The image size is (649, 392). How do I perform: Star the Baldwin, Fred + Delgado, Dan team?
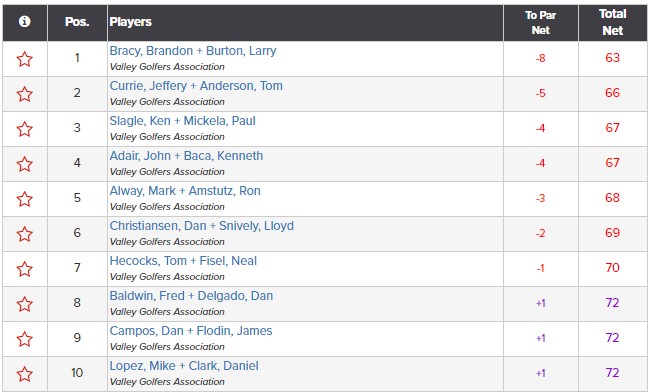(x=24, y=304)
